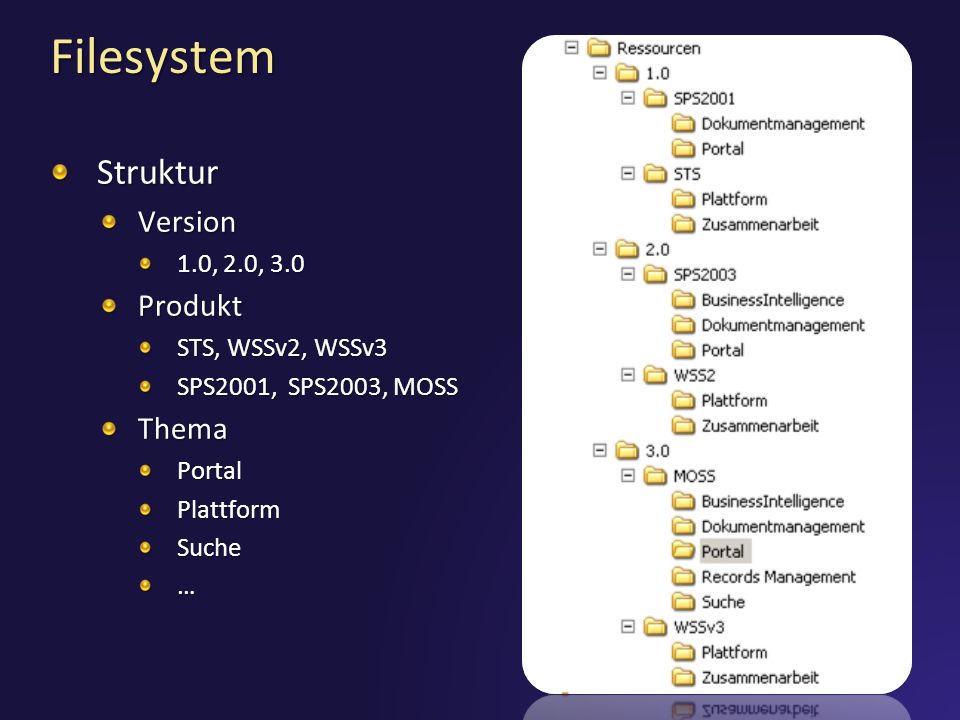
Task: Click the Produkt bullet text
Action: click(190, 306)
